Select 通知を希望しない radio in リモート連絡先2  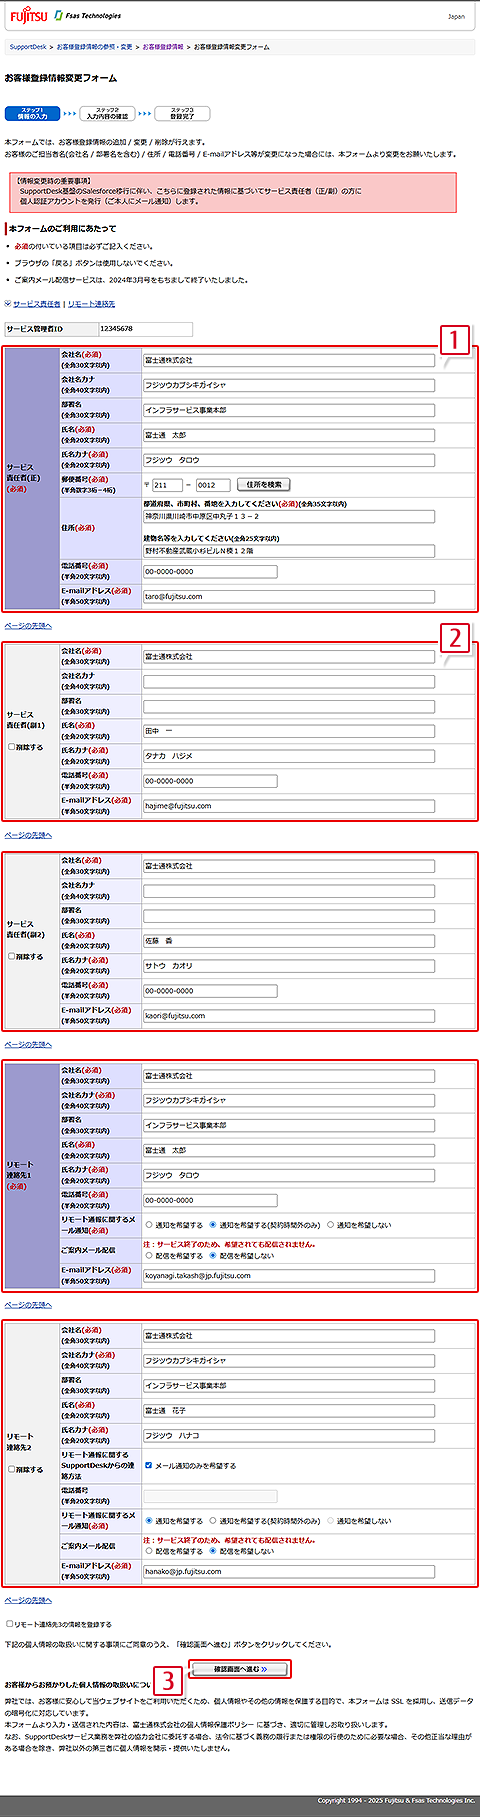[x=331, y=1521]
